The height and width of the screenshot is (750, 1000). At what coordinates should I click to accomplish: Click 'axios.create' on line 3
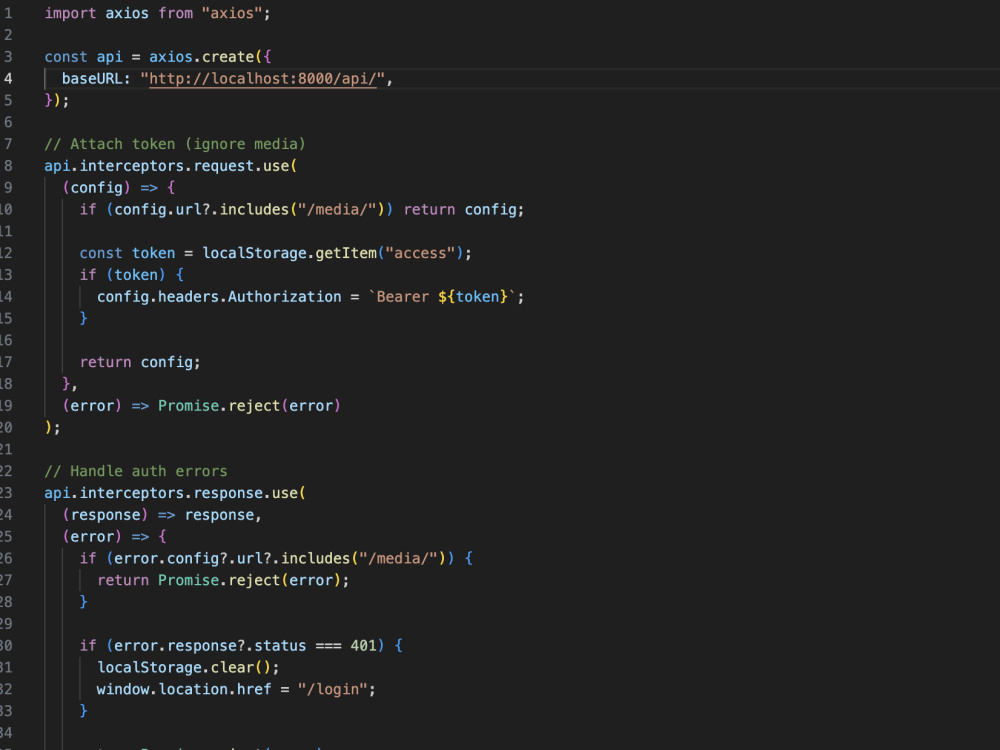pos(202,57)
